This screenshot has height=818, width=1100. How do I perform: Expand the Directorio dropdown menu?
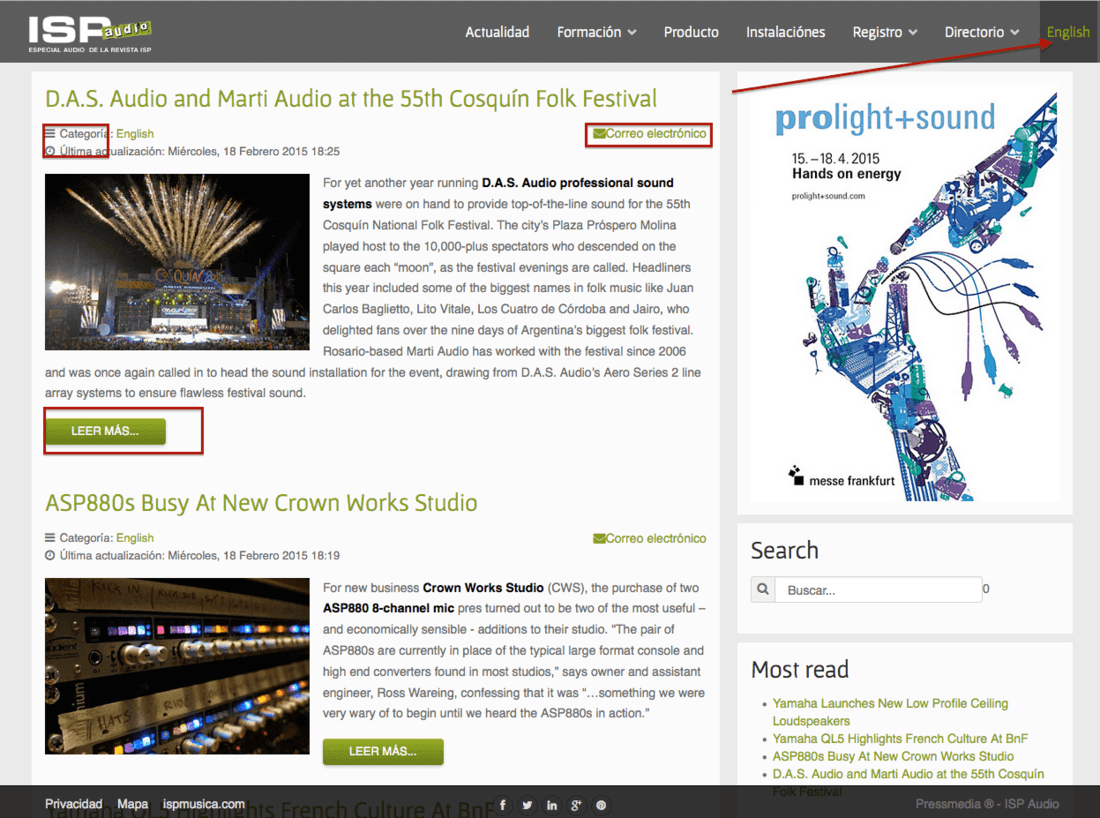981,32
